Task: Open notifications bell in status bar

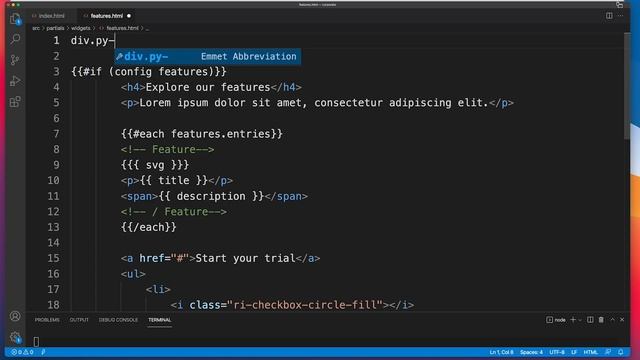Action: (x=620, y=352)
